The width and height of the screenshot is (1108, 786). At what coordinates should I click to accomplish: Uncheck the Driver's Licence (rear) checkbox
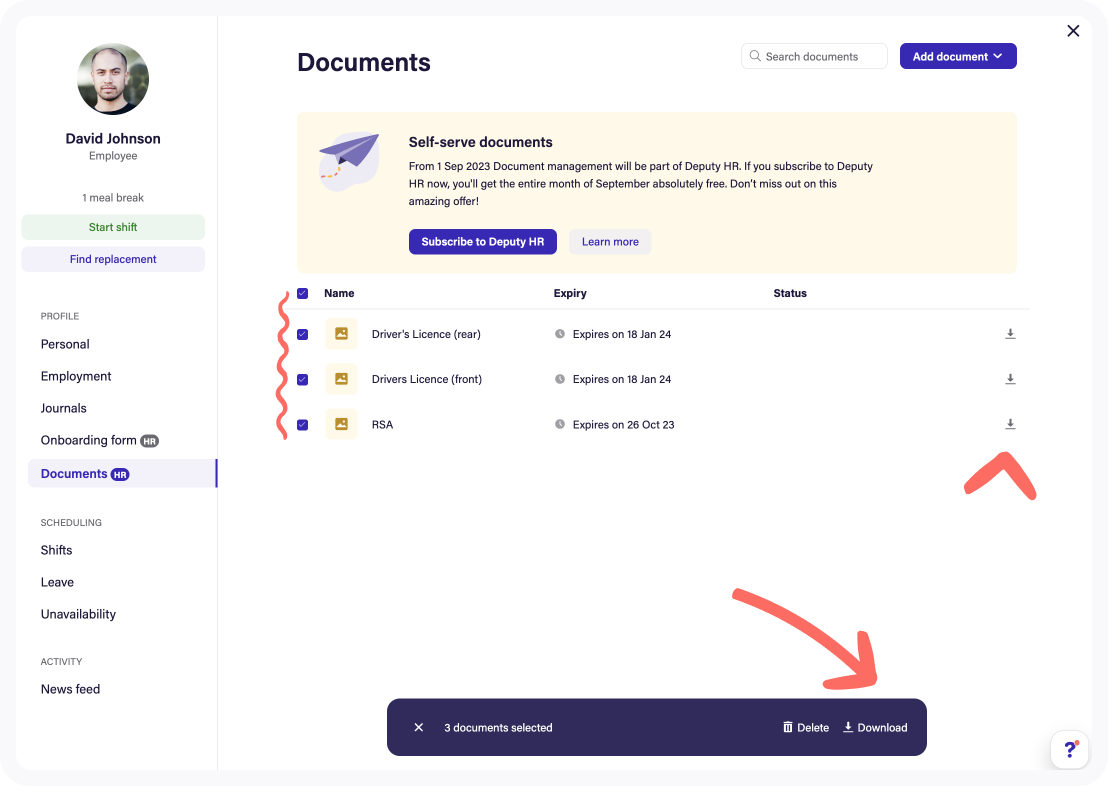(x=302, y=334)
